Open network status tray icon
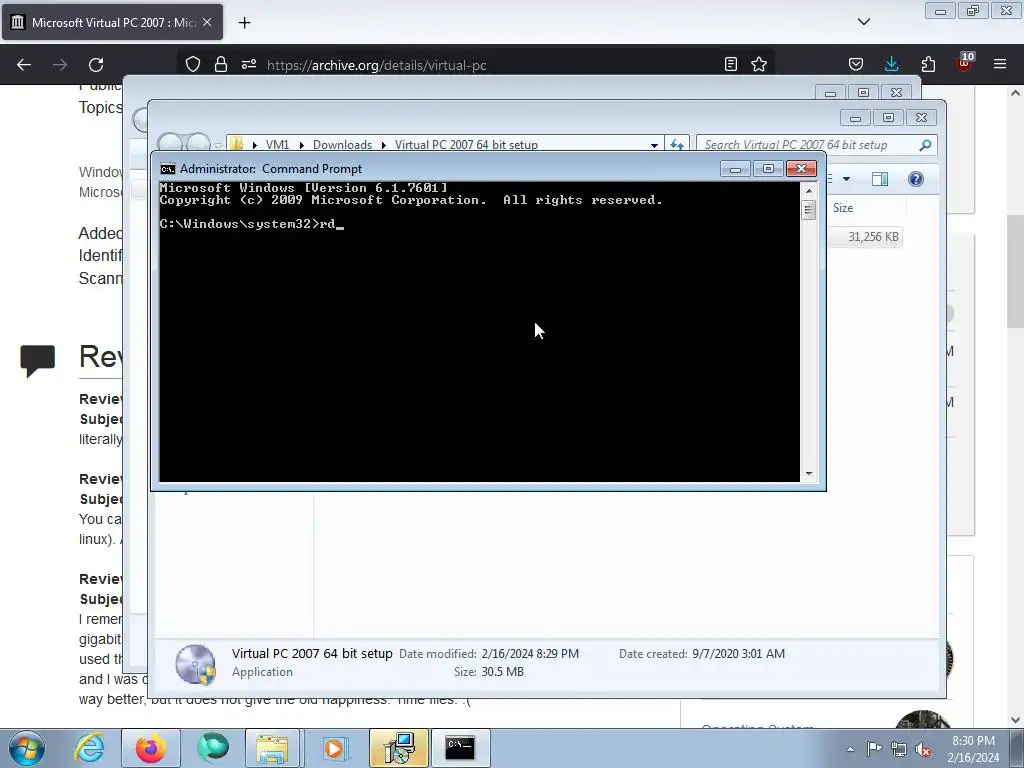 pos(899,749)
